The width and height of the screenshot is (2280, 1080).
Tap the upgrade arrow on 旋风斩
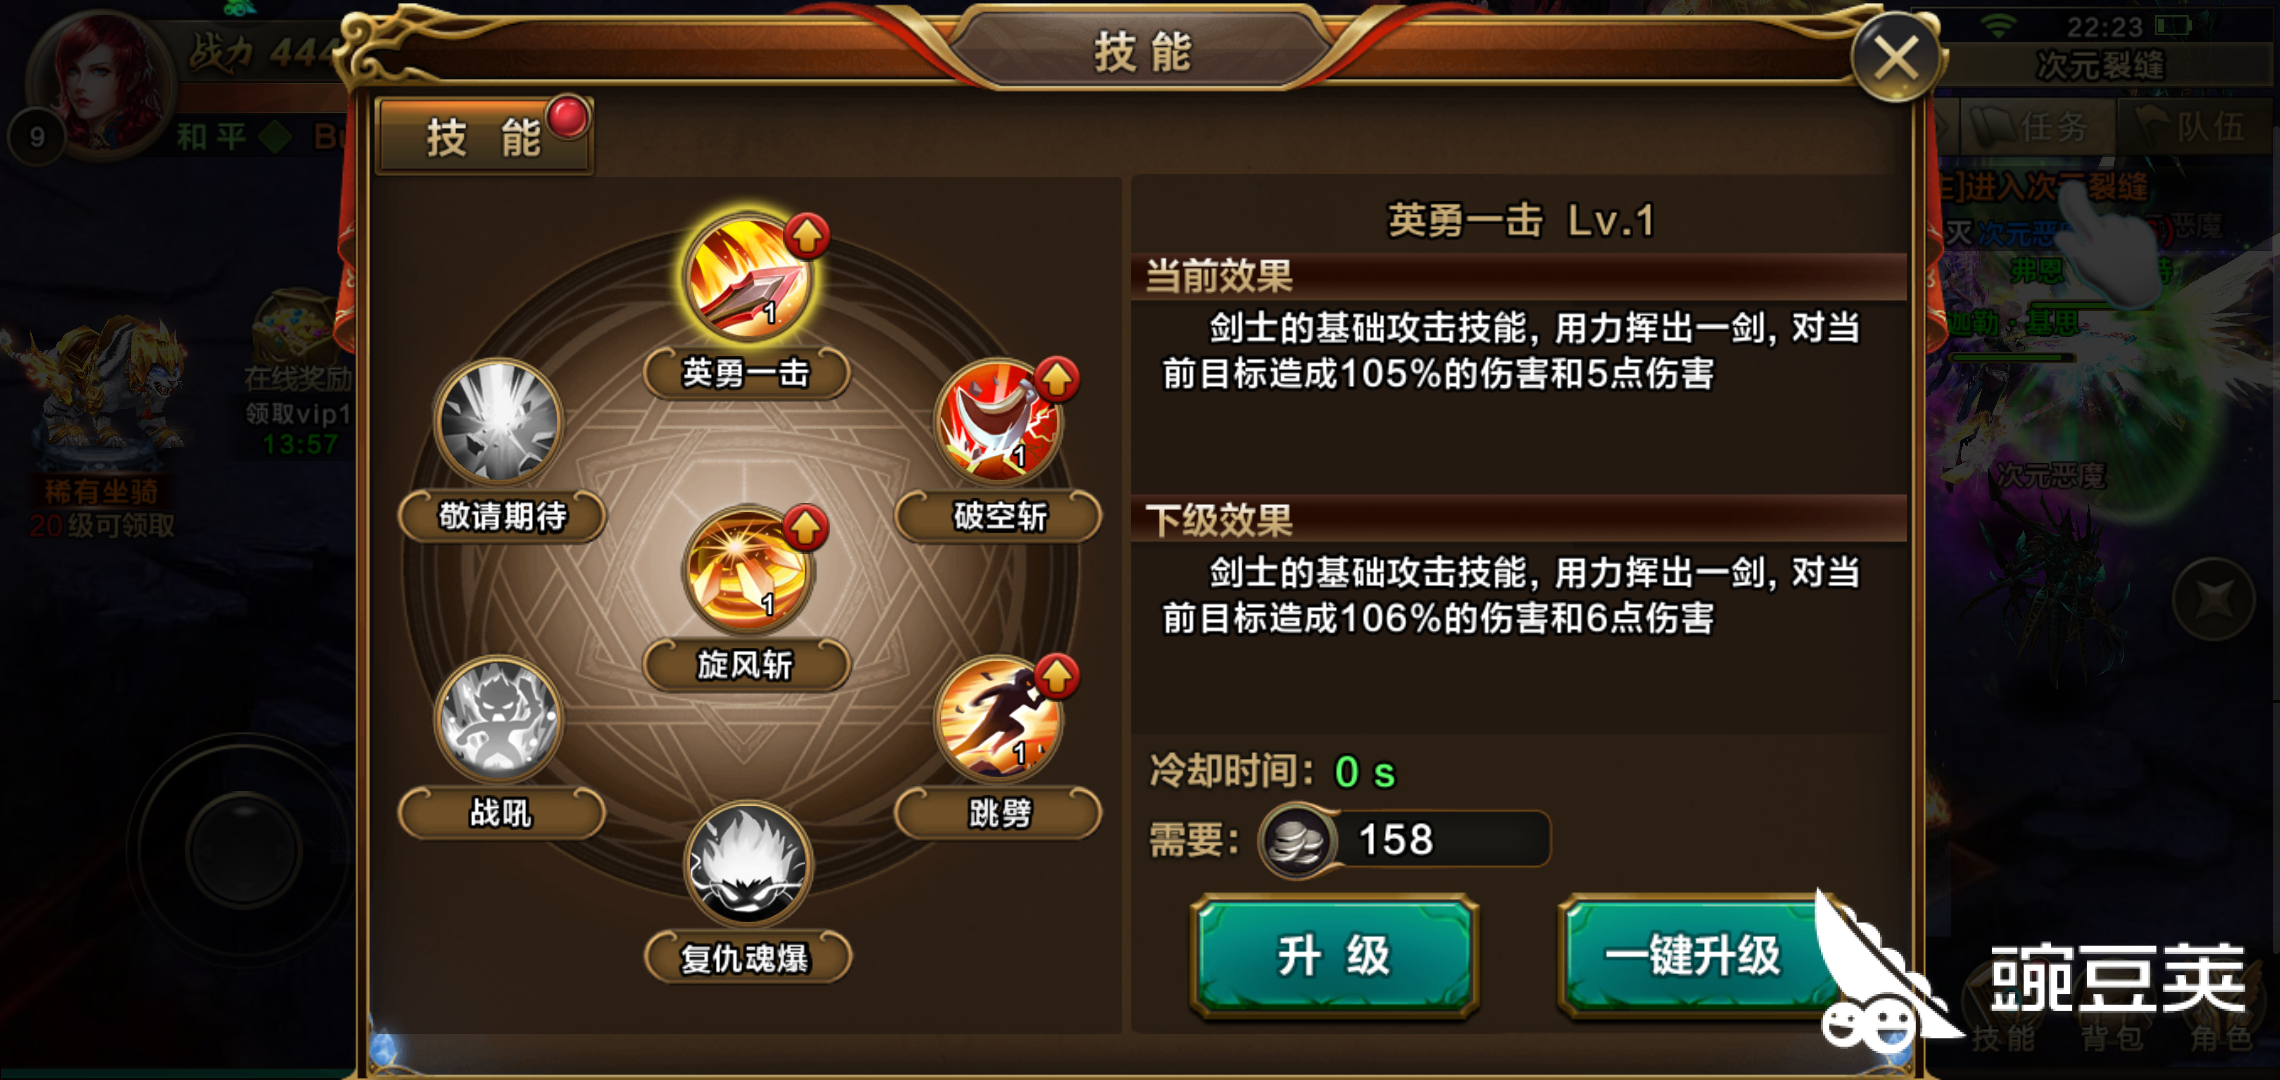click(805, 527)
